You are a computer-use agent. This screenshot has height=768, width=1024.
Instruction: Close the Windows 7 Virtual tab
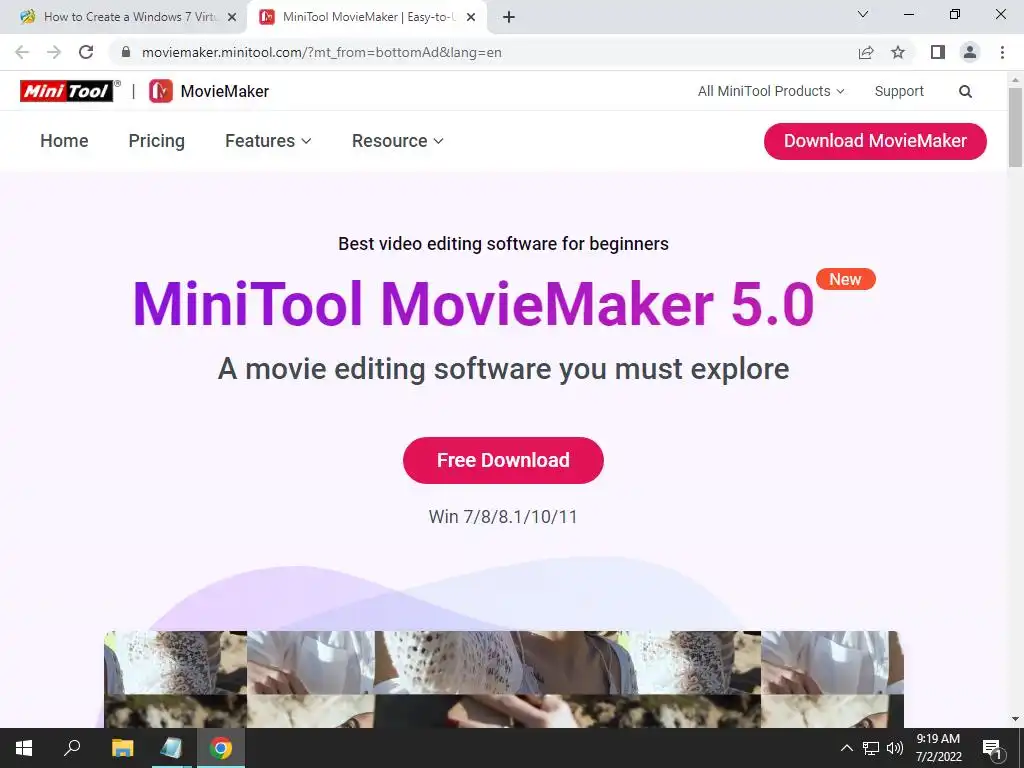(x=232, y=18)
